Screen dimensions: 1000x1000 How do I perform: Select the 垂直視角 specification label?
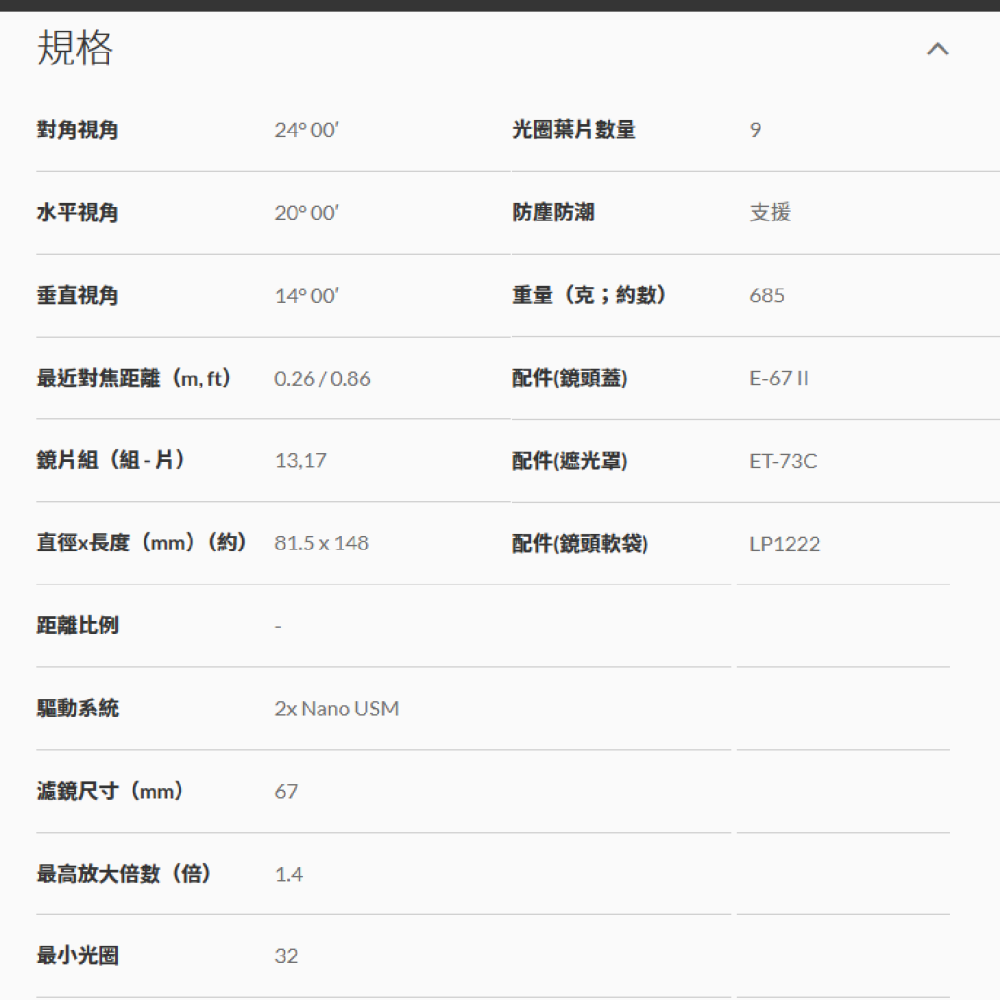76,295
